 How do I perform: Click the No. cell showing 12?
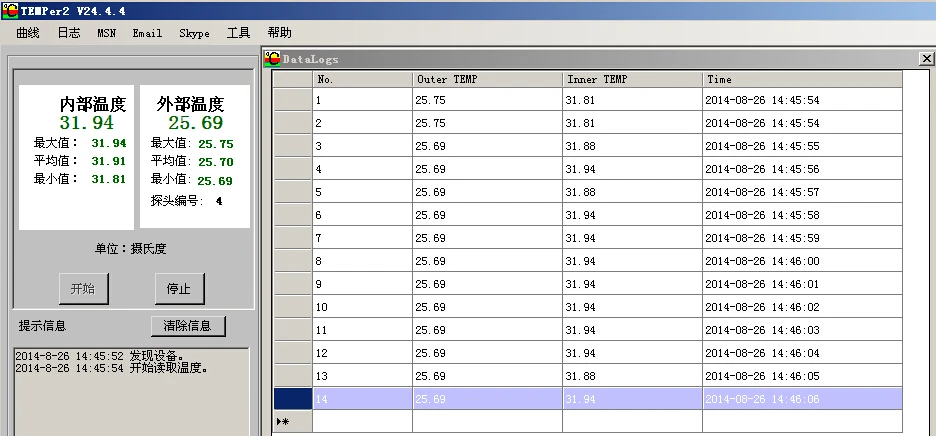point(362,353)
